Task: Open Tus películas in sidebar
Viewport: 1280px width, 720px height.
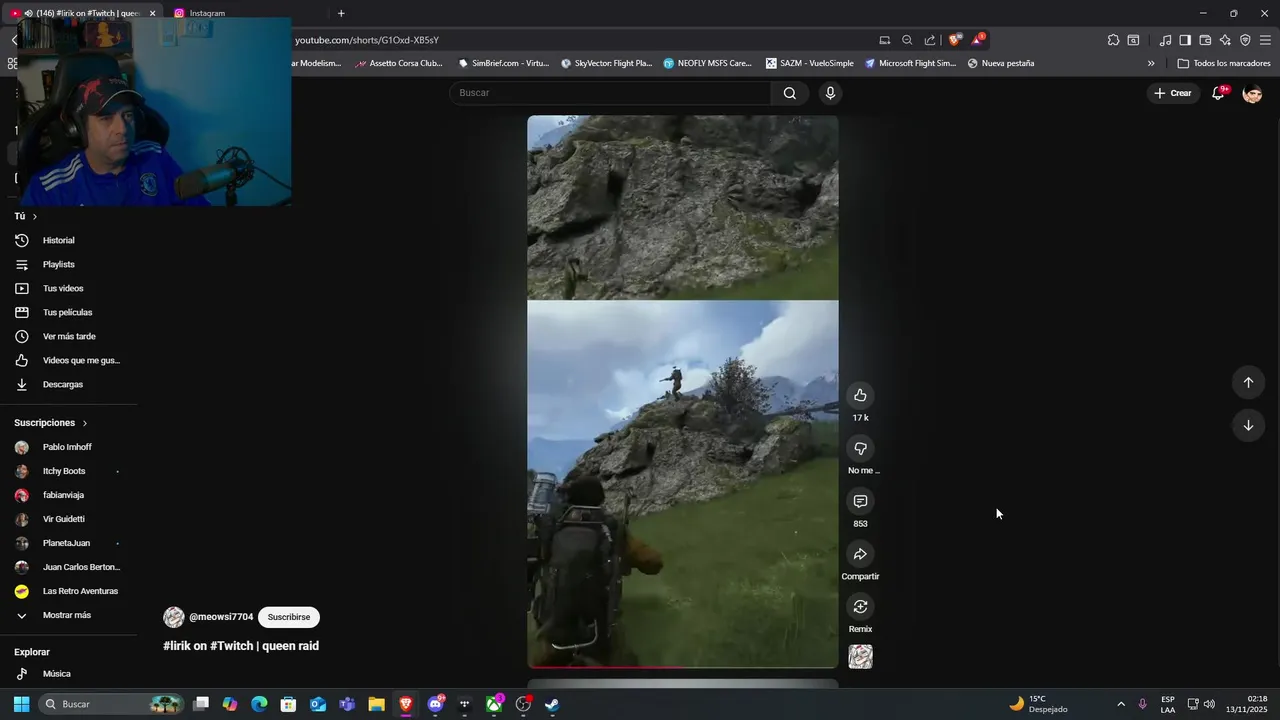Action: [68, 313]
